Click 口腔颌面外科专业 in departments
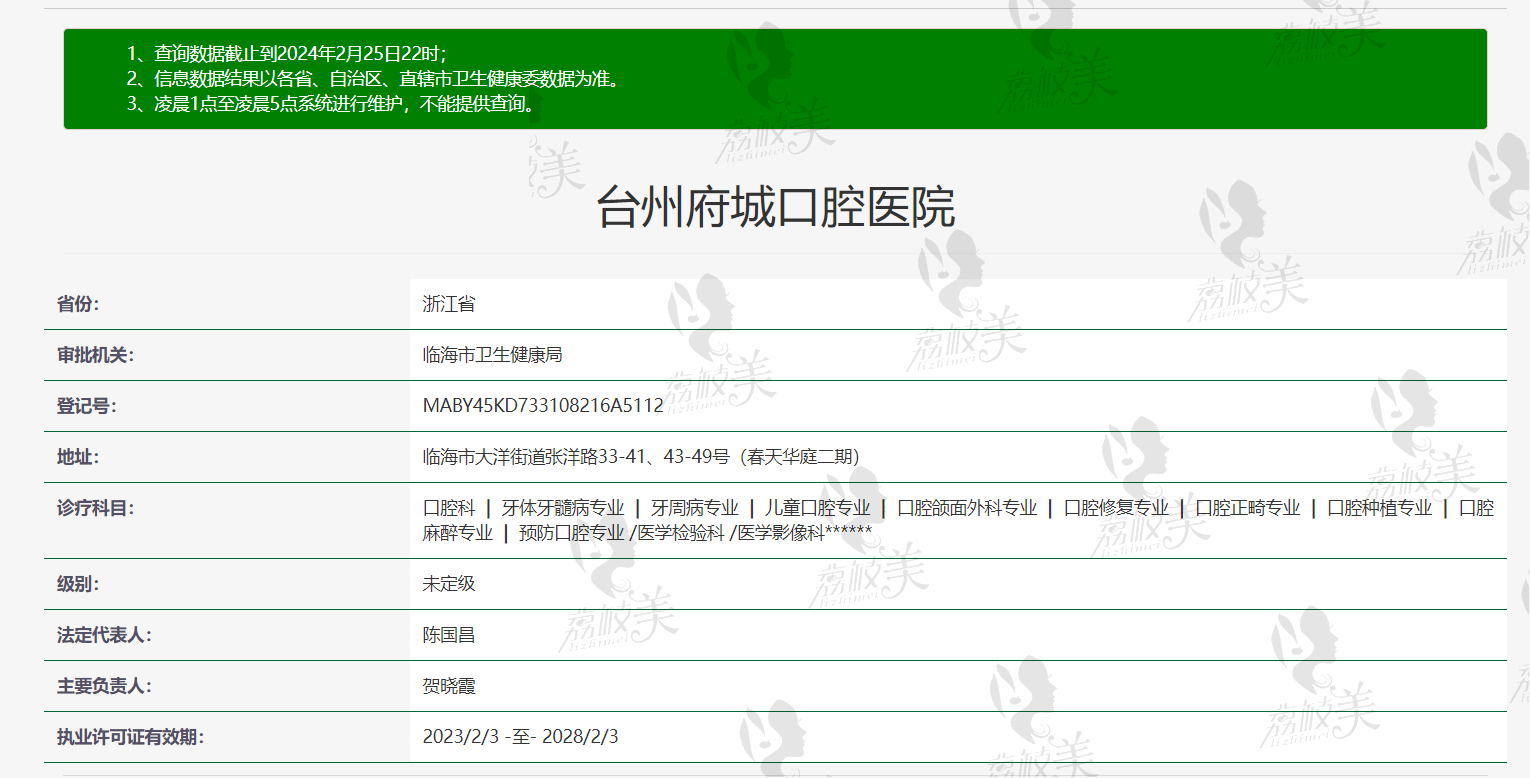 pyautogui.click(x=967, y=508)
